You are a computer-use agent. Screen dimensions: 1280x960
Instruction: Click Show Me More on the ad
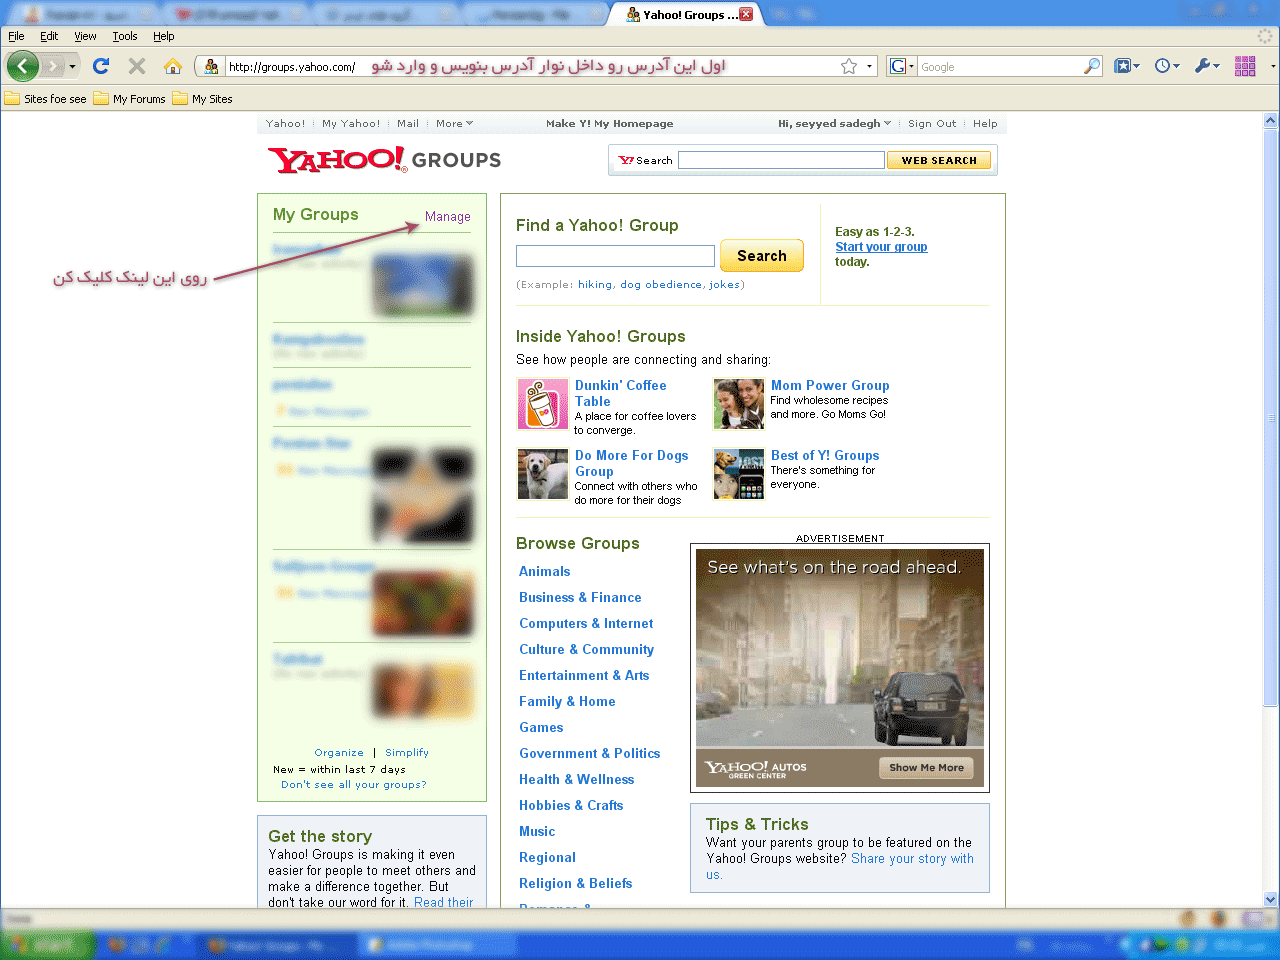927,768
